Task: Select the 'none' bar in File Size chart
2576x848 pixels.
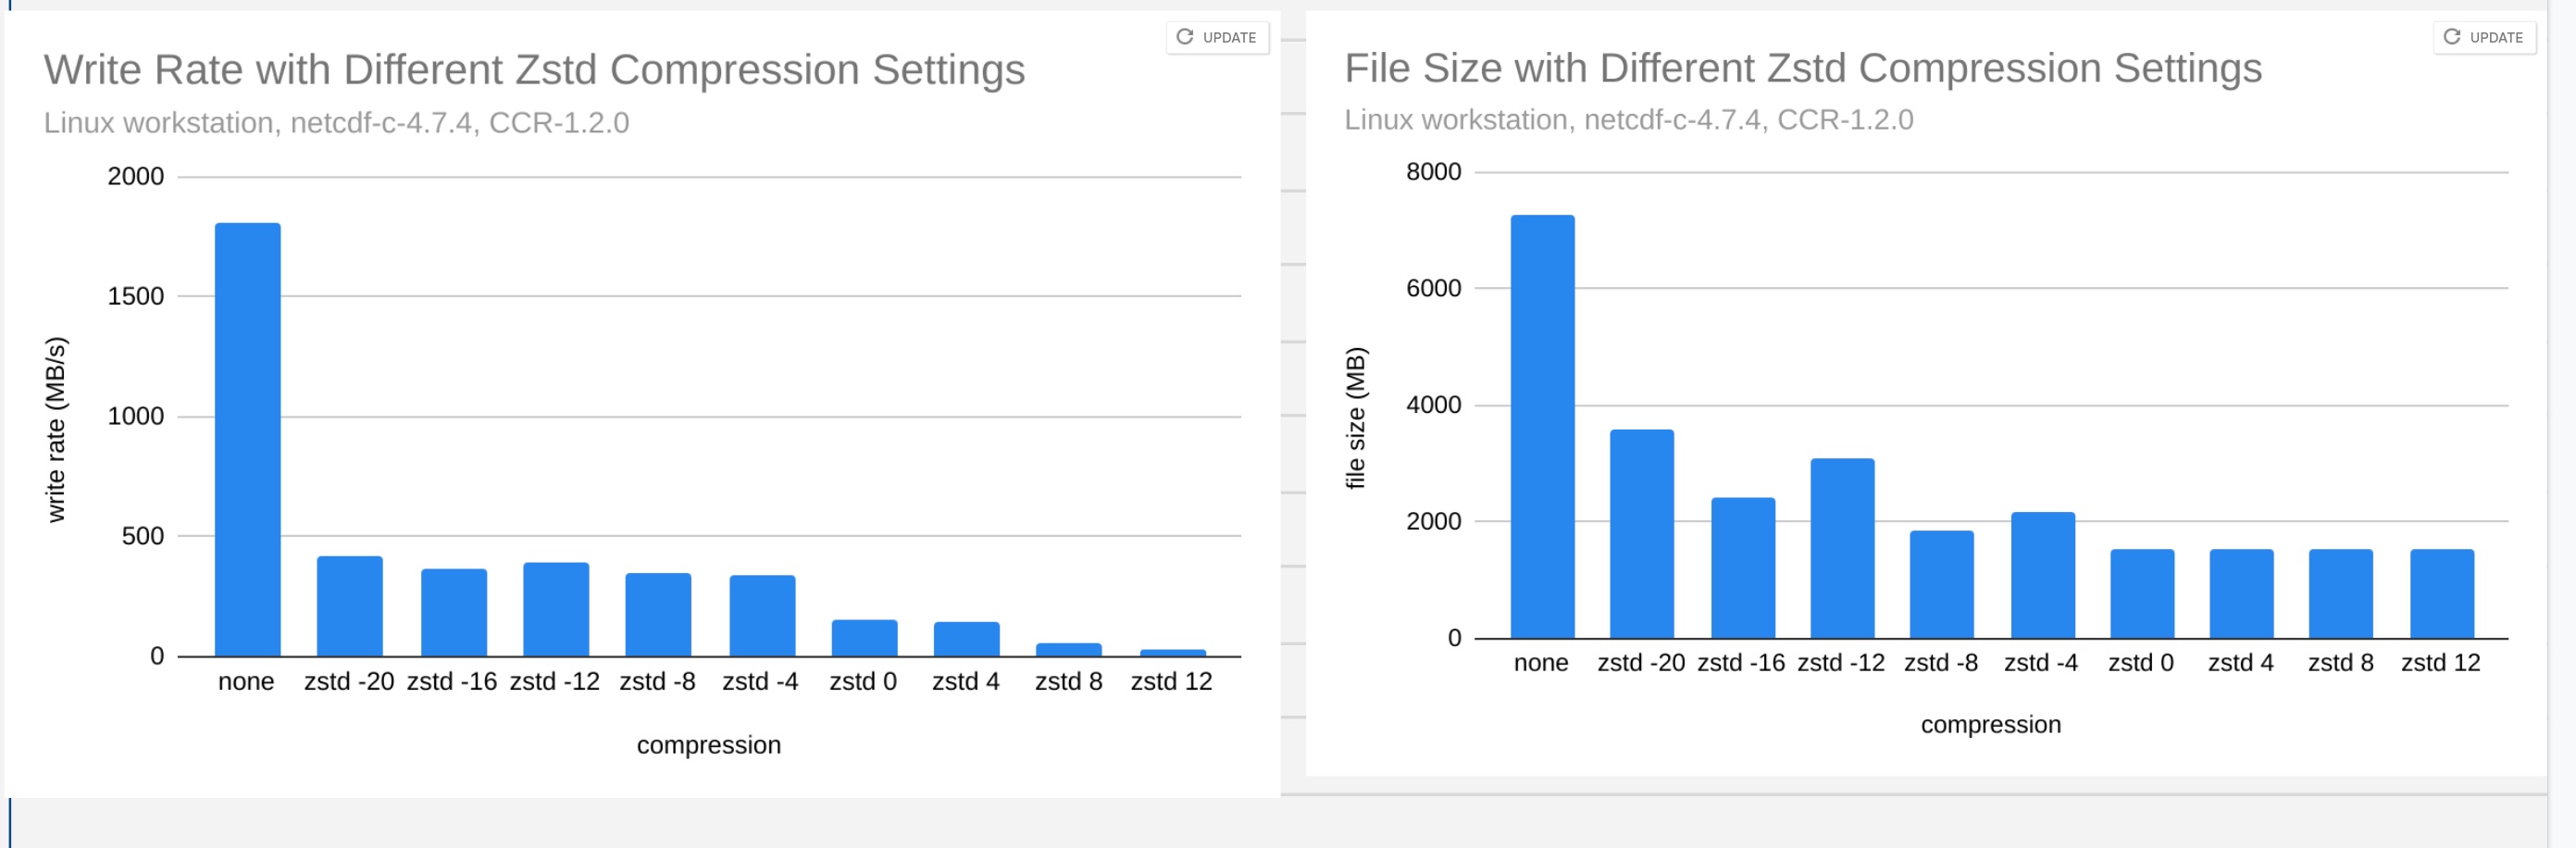Action: pyautogui.click(x=1542, y=427)
